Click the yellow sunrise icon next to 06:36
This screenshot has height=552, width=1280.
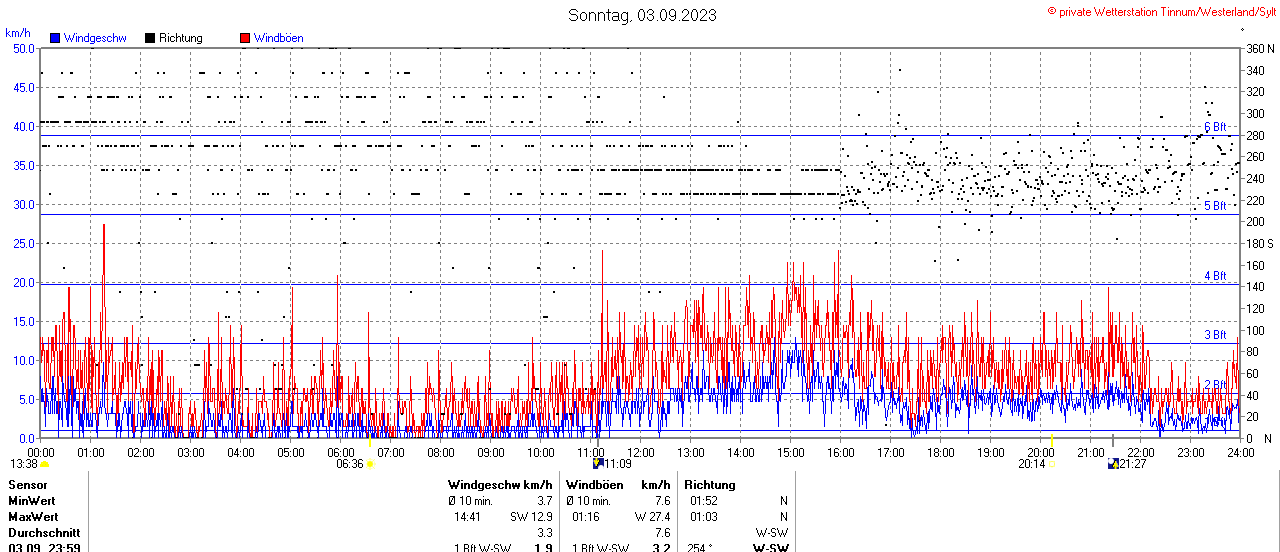click(371, 464)
